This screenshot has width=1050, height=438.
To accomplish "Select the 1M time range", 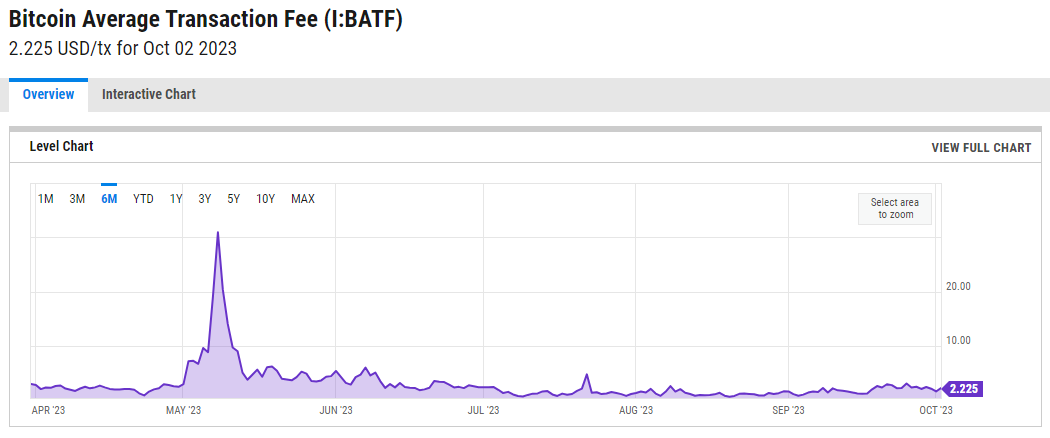I will [x=46, y=199].
